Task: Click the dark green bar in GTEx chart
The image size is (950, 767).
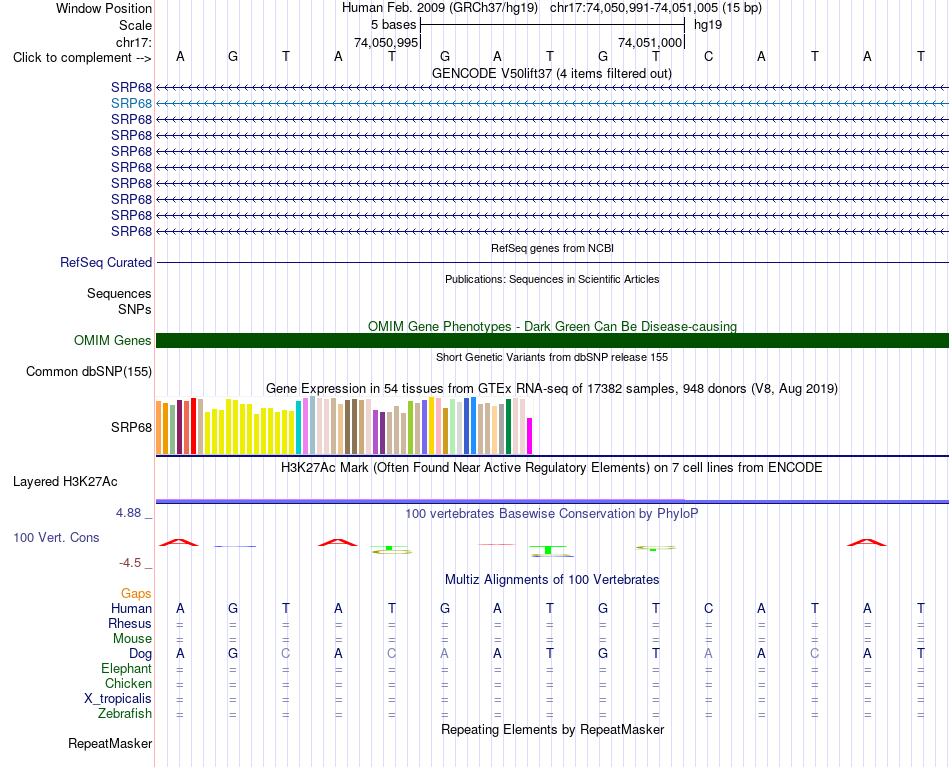Action: coord(508,427)
